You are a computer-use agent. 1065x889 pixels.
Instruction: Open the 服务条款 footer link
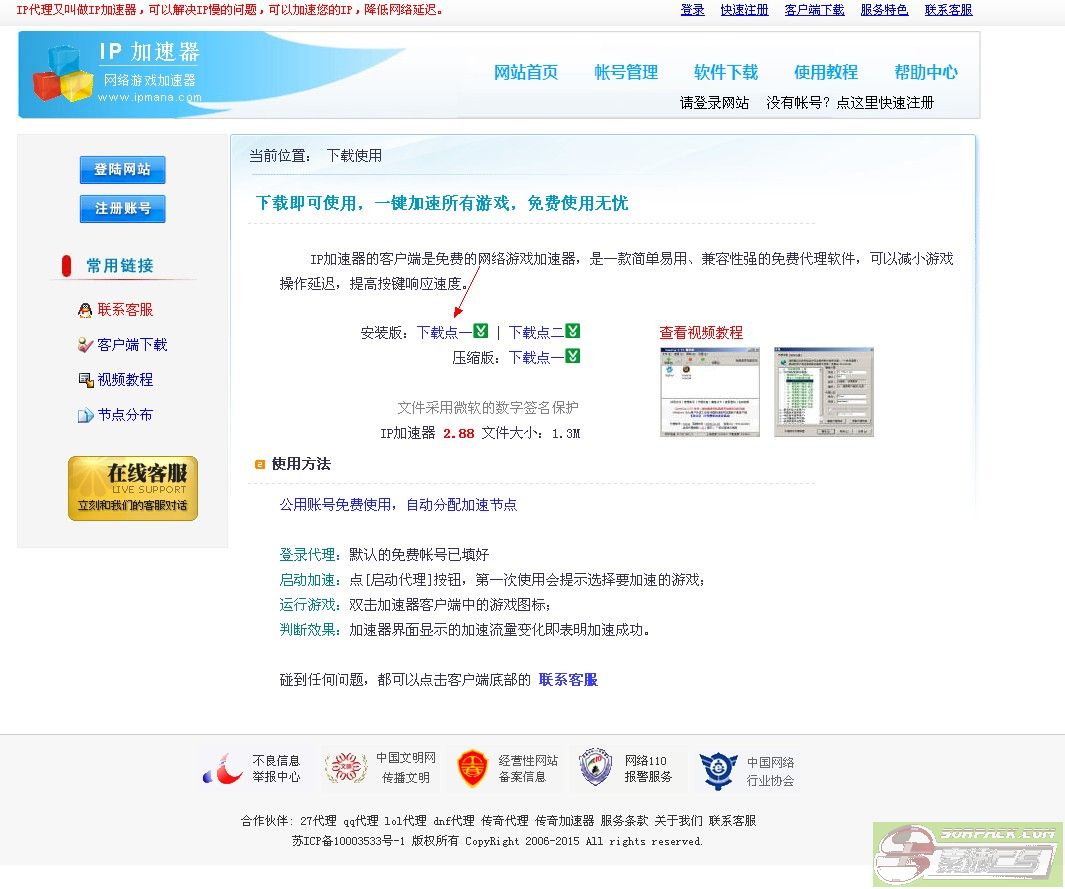[x=624, y=821]
